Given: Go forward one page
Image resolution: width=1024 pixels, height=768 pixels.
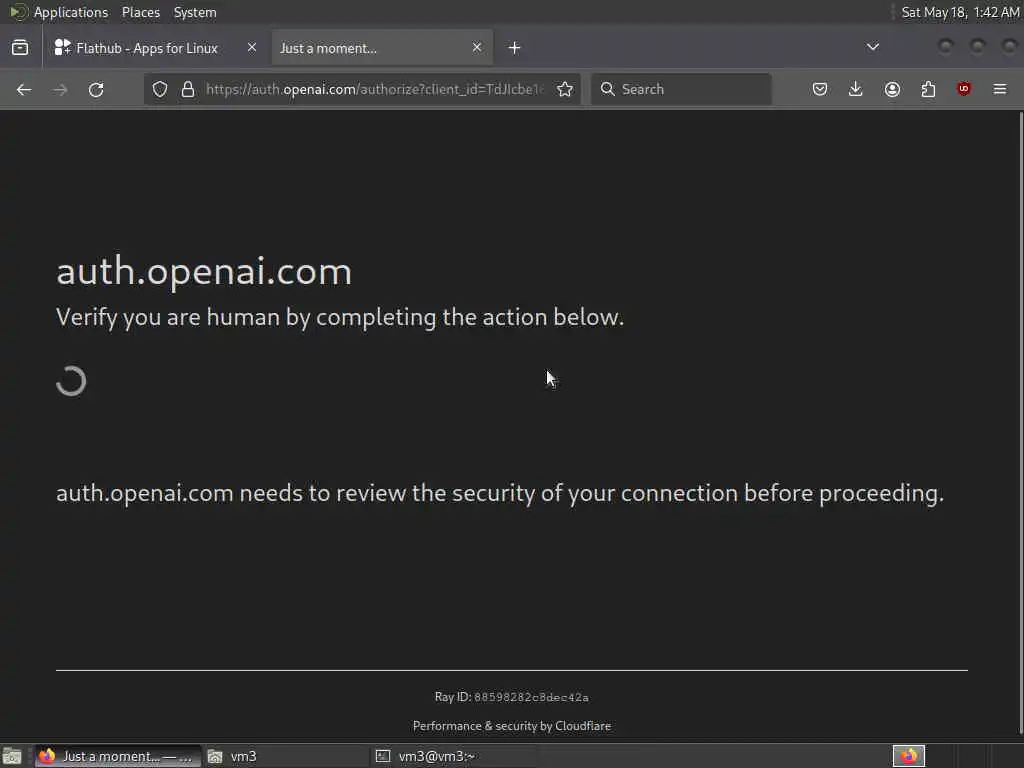Looking at the screenshot, I should [x=60, y=89].
